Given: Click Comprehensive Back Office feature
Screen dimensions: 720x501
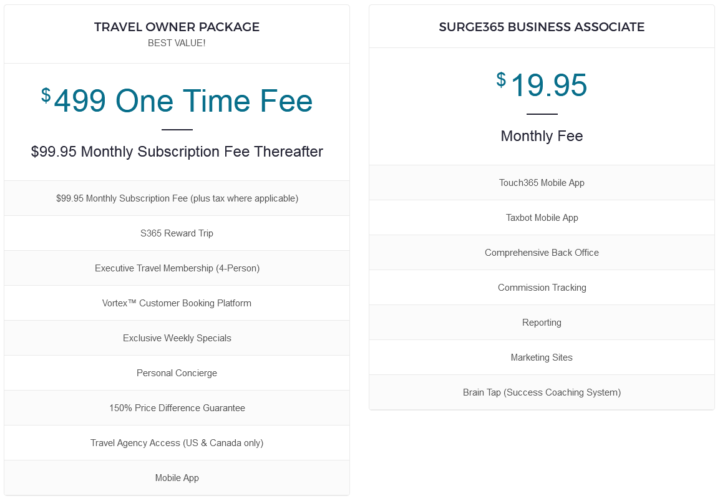Looking at the screenshot, I should 541,253.
